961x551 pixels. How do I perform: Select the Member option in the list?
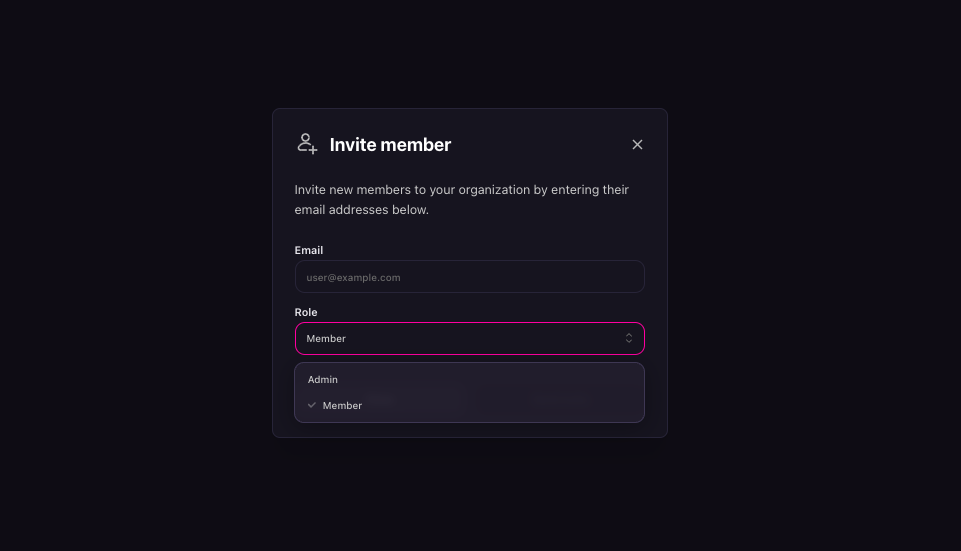tap(342, 405)
